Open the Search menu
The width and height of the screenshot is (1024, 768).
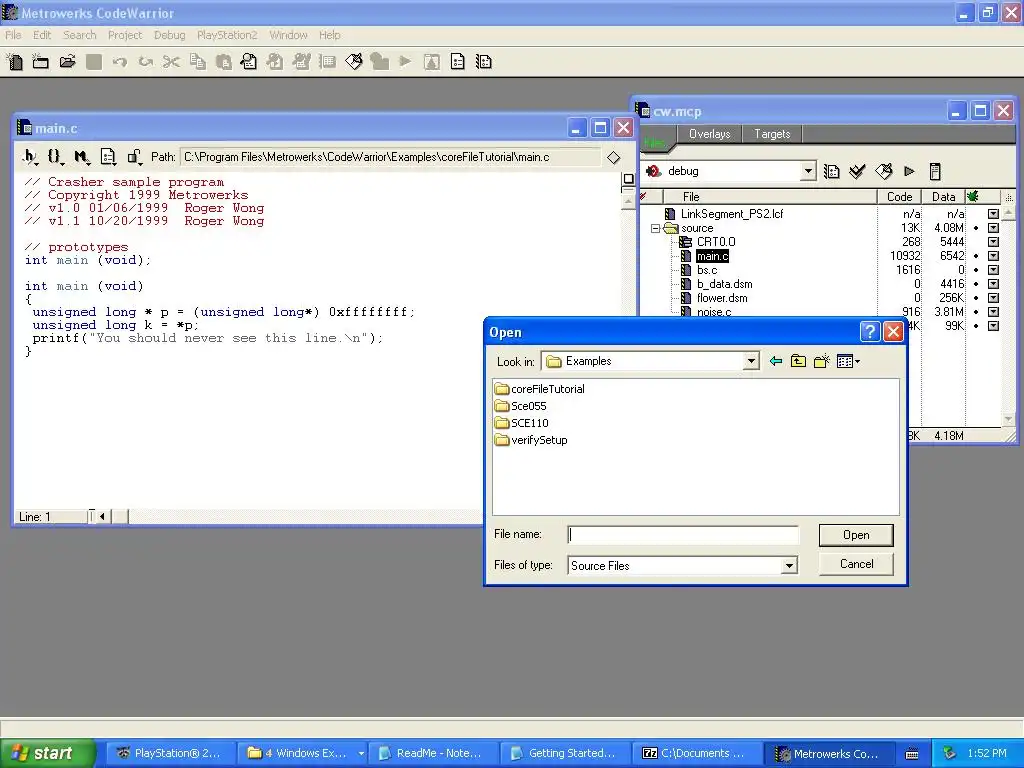pyautogui.click(x=80, y=35)
